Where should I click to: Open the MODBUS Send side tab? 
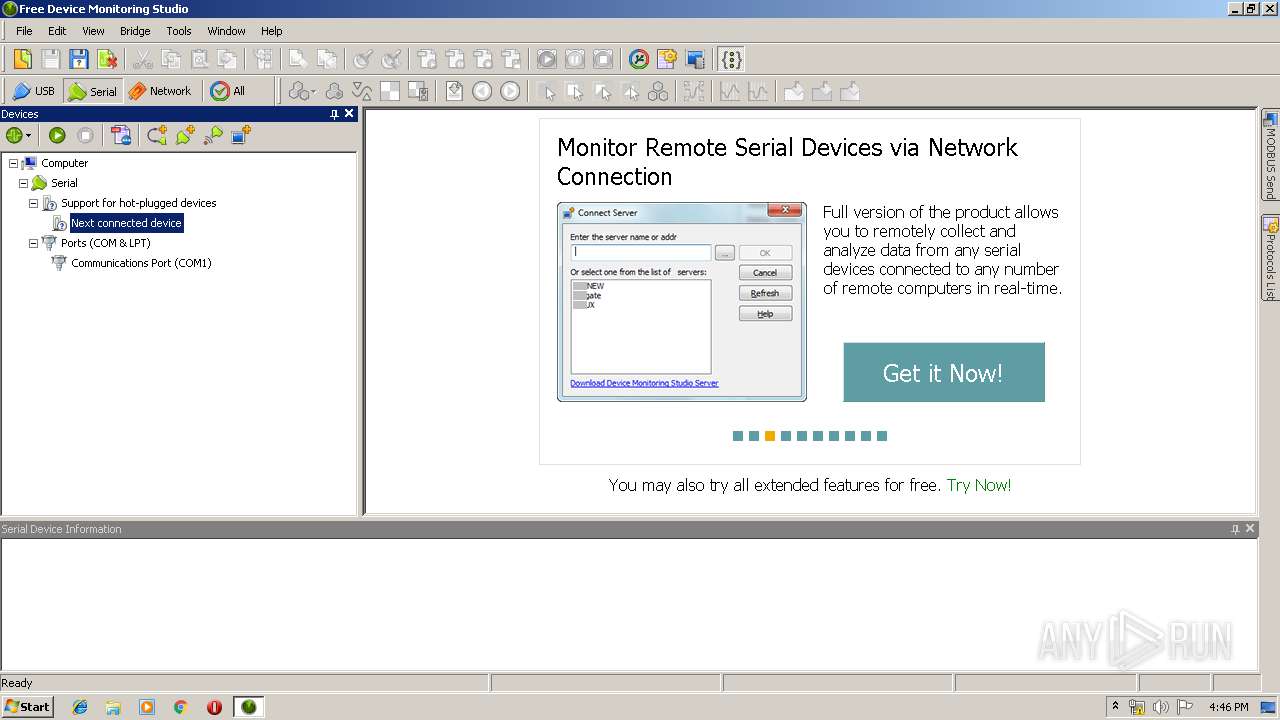[1270, 154]
